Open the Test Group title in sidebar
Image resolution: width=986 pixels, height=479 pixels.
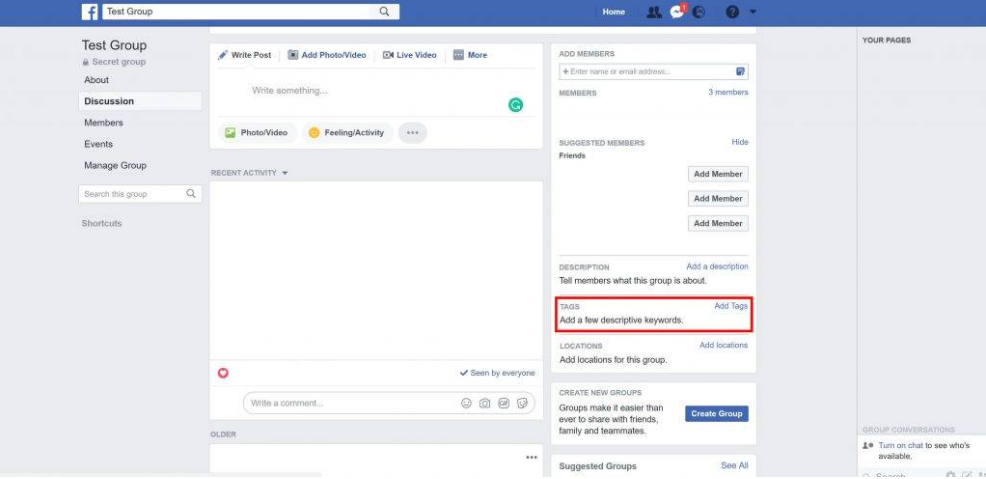[x=114, y=45]
